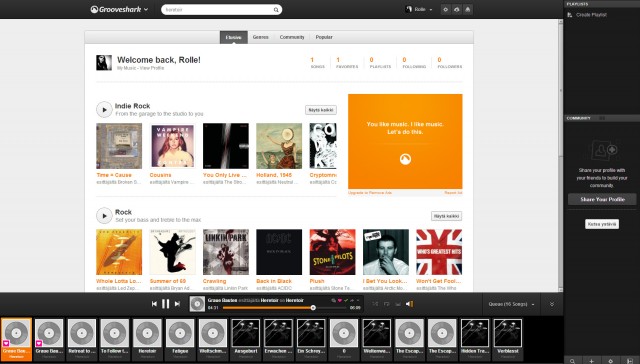The width and height of the screenshot is (640, 364).
Task: Open the My Music link
Action: tap(127, 68)
